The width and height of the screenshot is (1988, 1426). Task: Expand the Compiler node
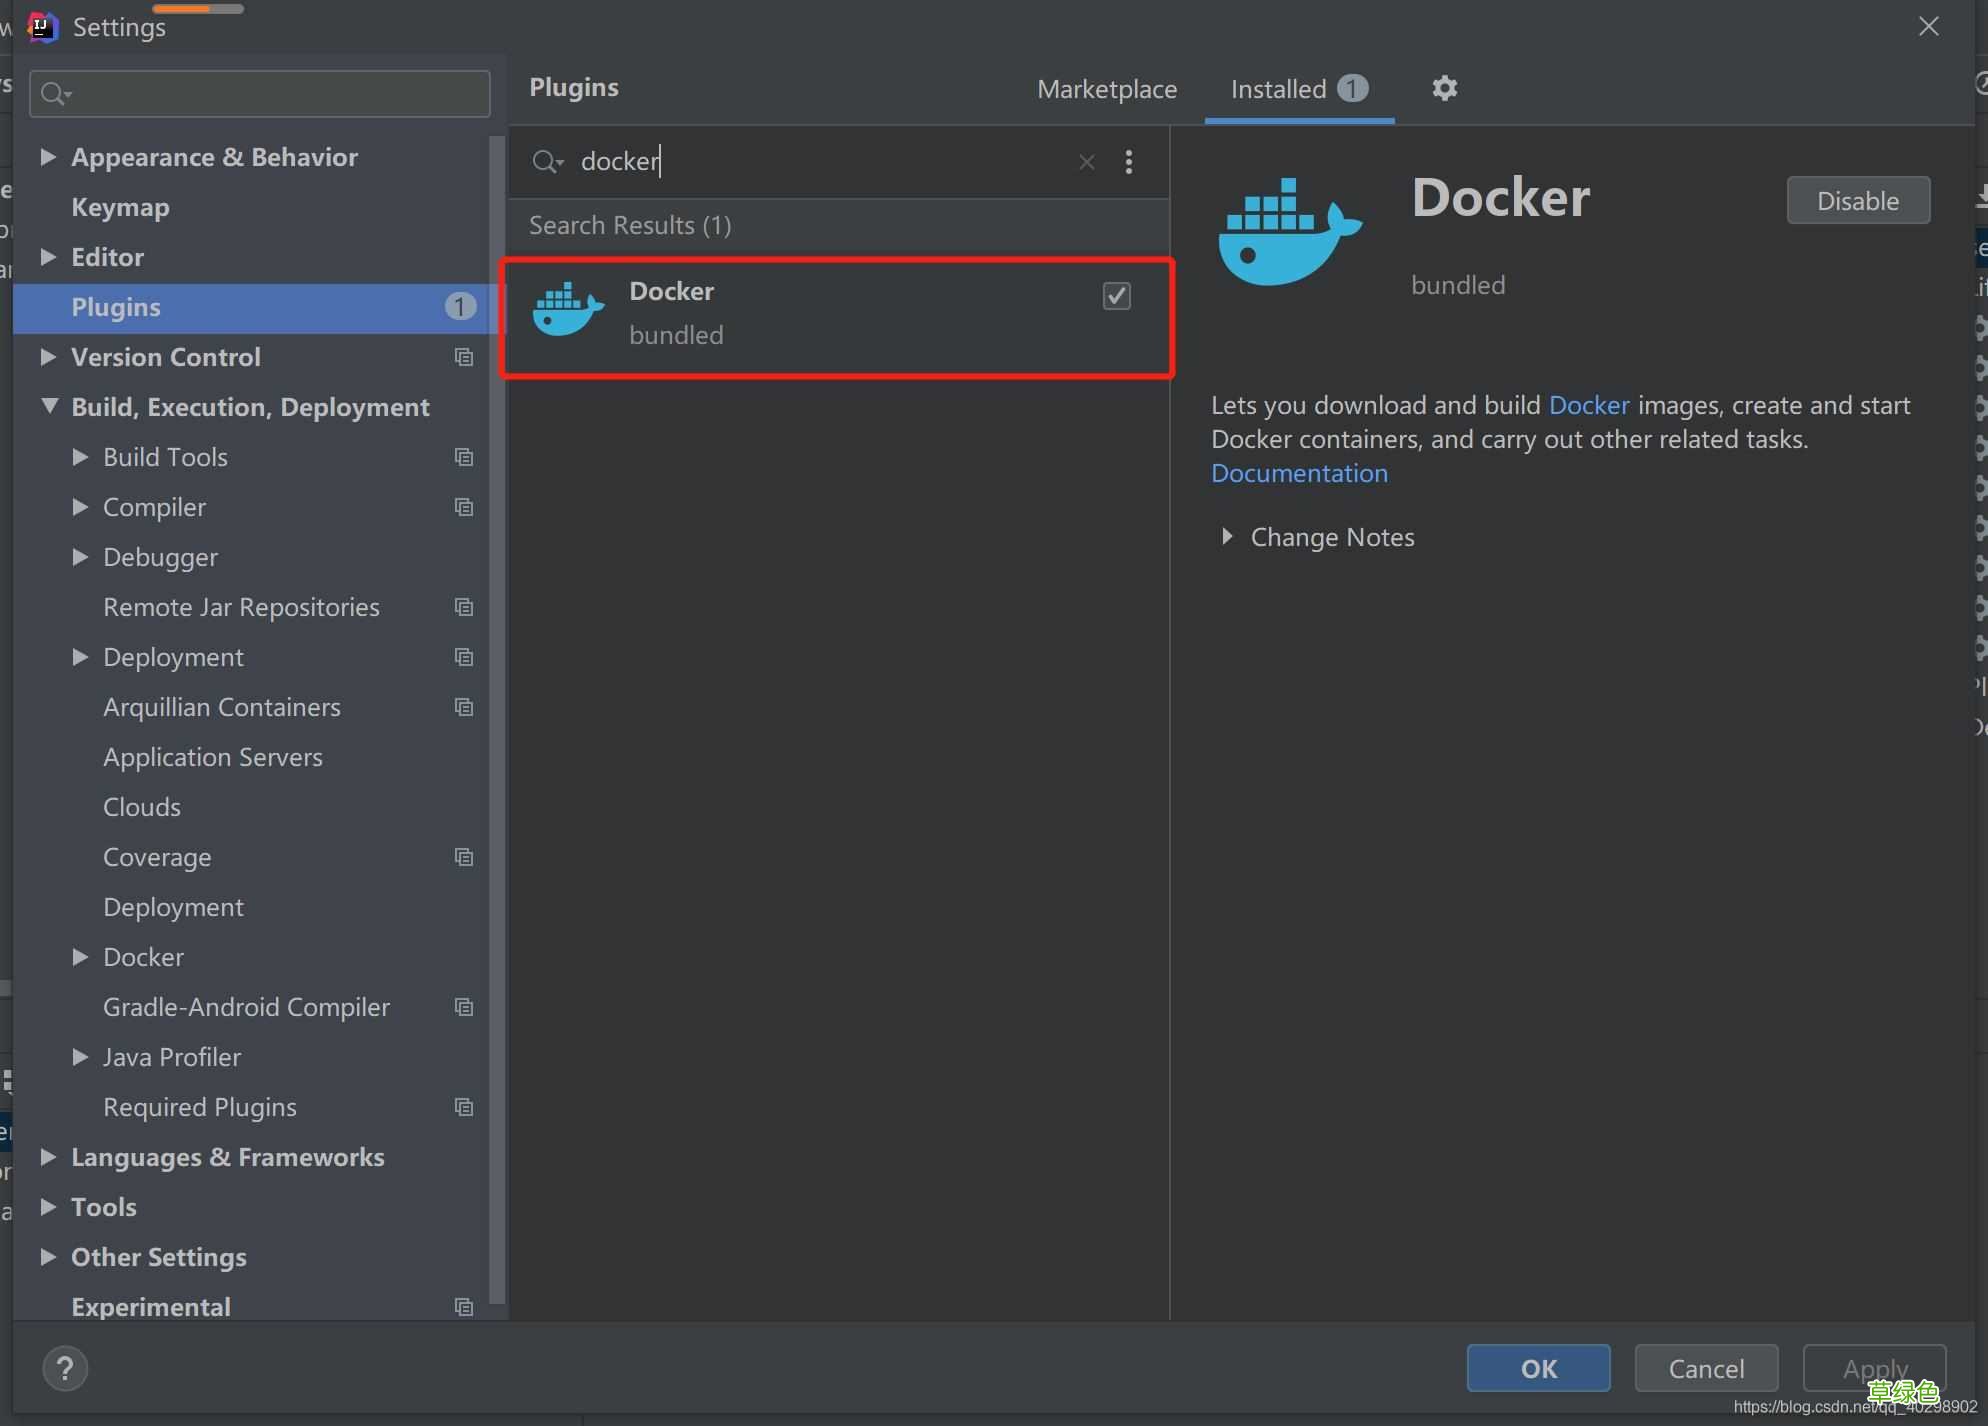80,507
